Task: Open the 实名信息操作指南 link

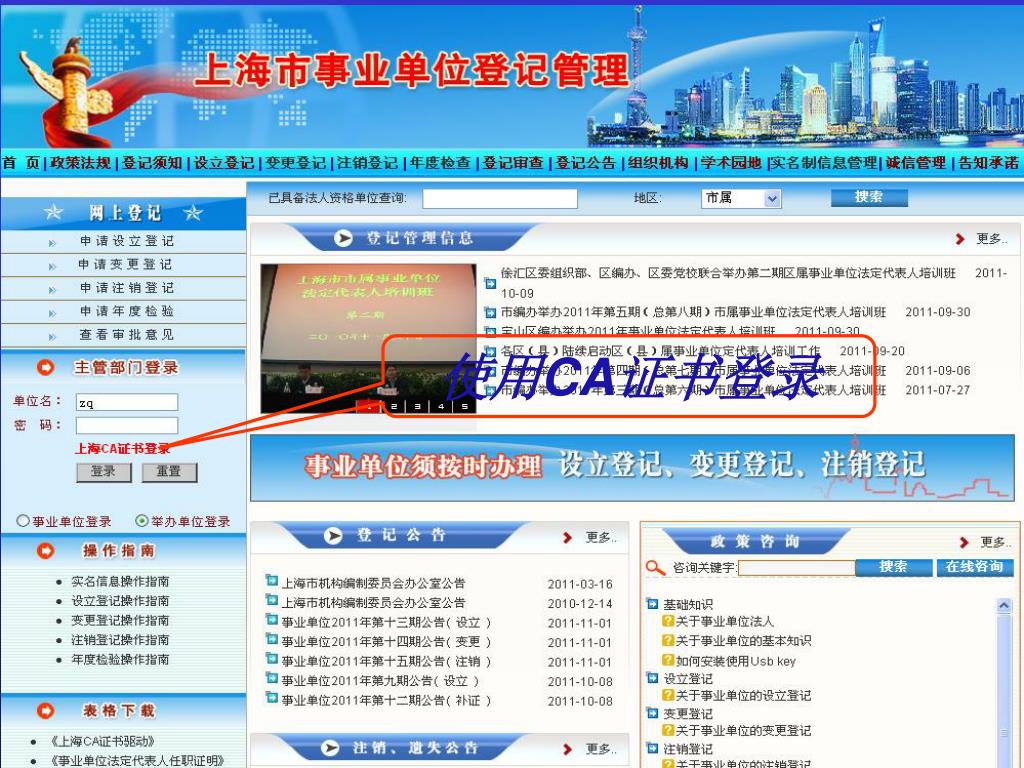Action: [120, 581]
